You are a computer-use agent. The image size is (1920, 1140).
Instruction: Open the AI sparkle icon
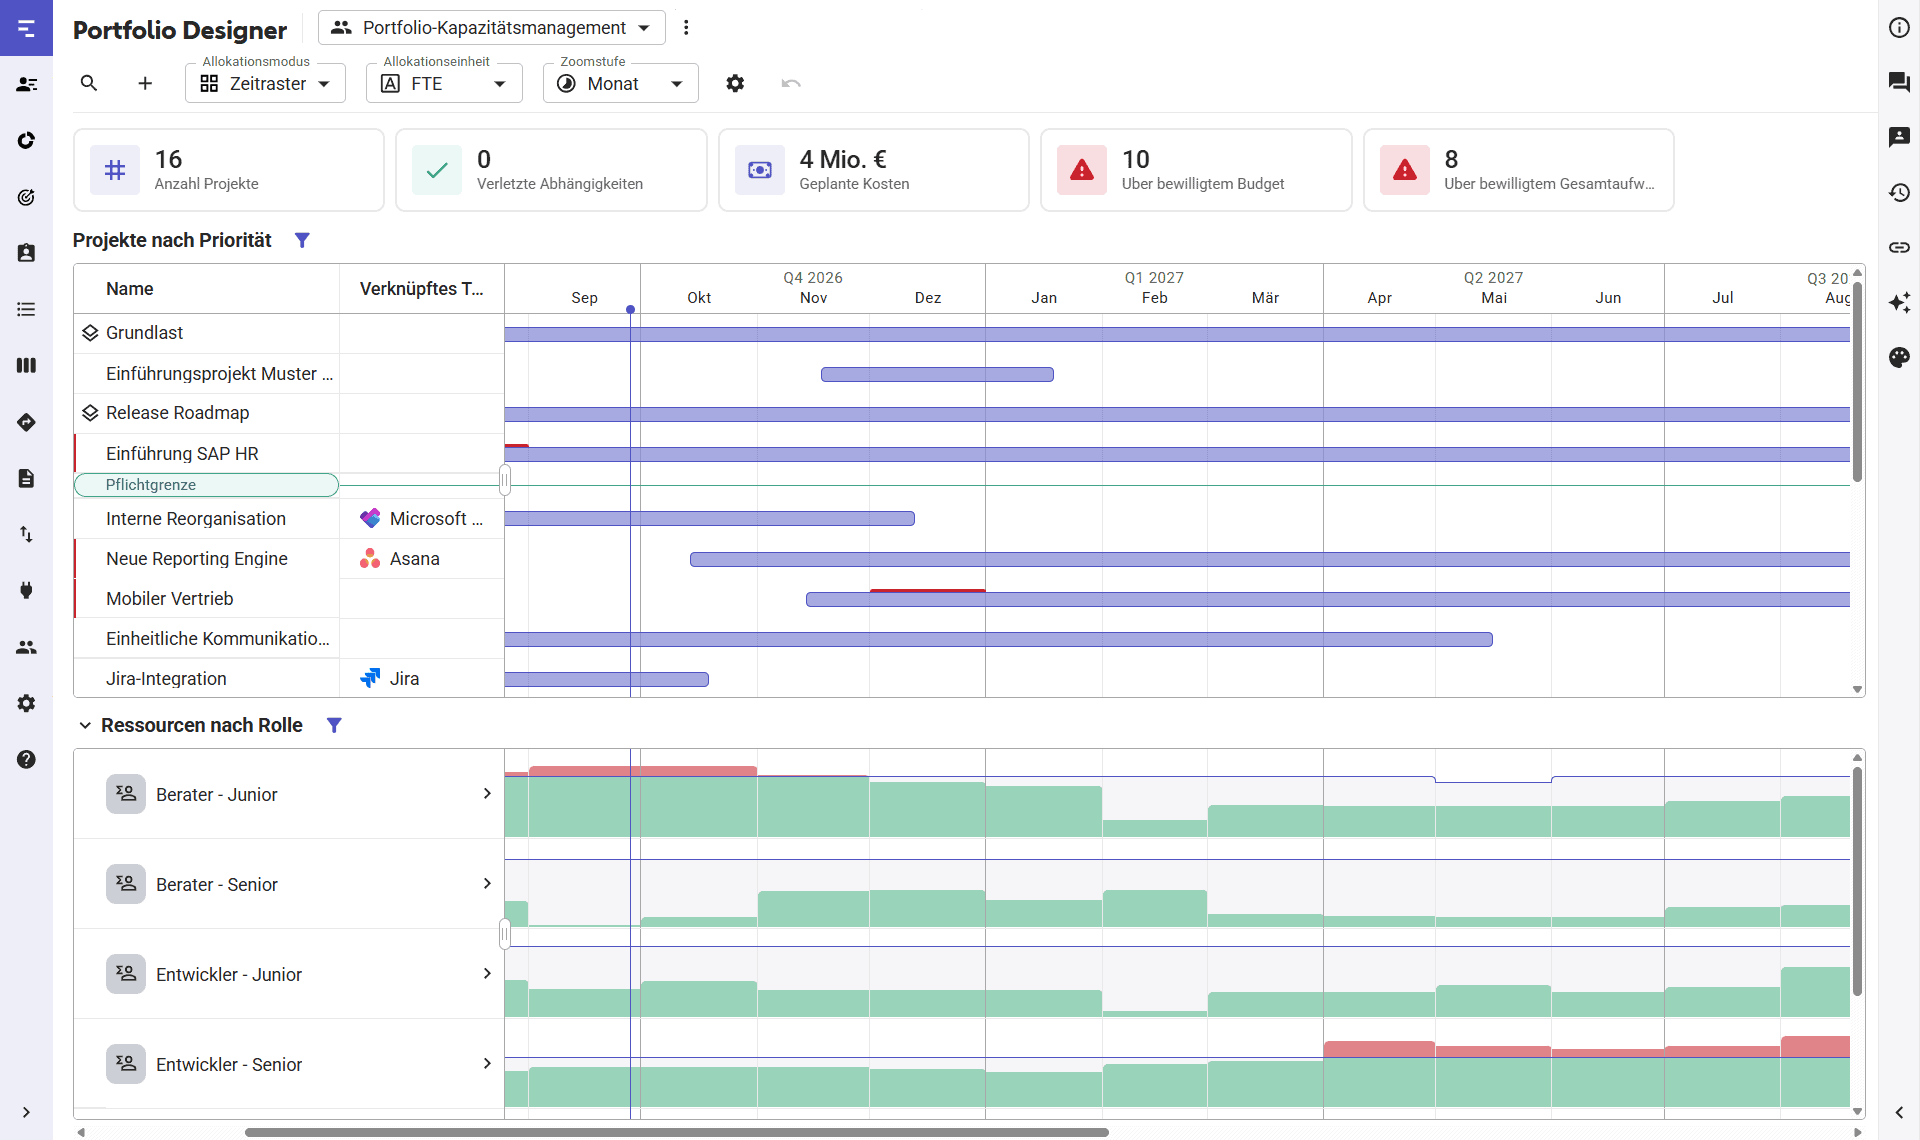1899,302
